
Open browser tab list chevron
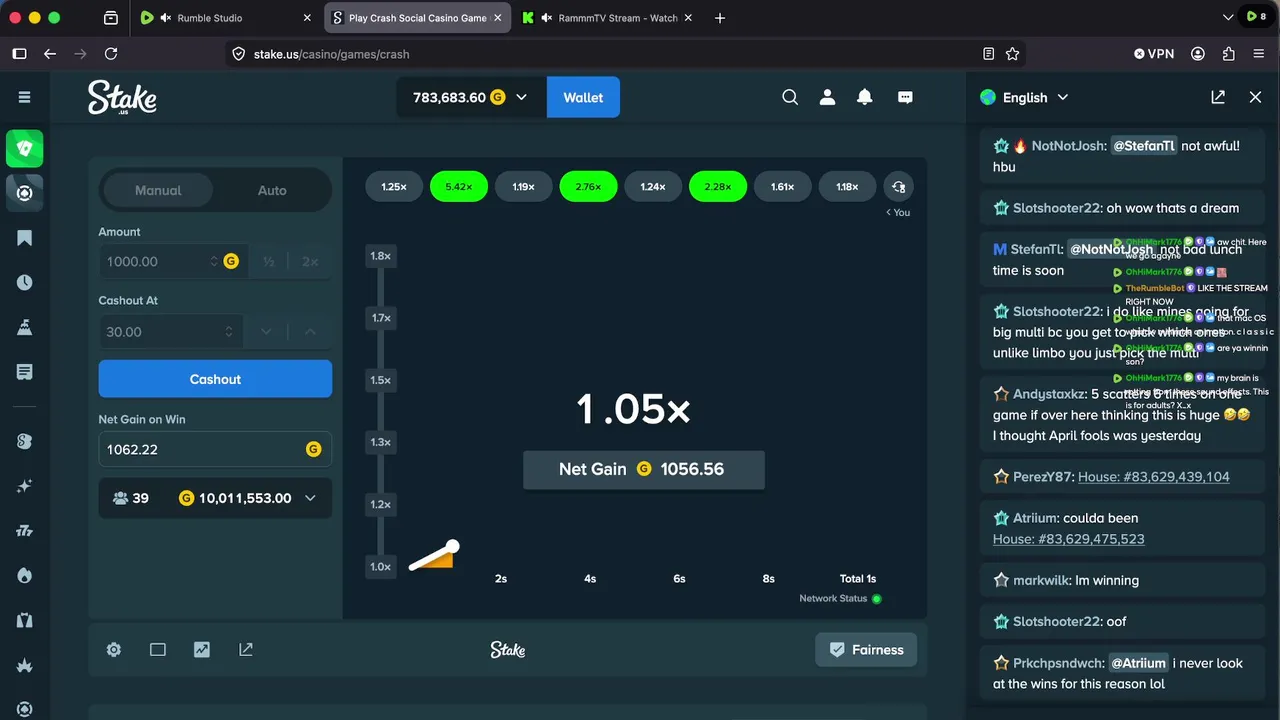pos(1228,18)
